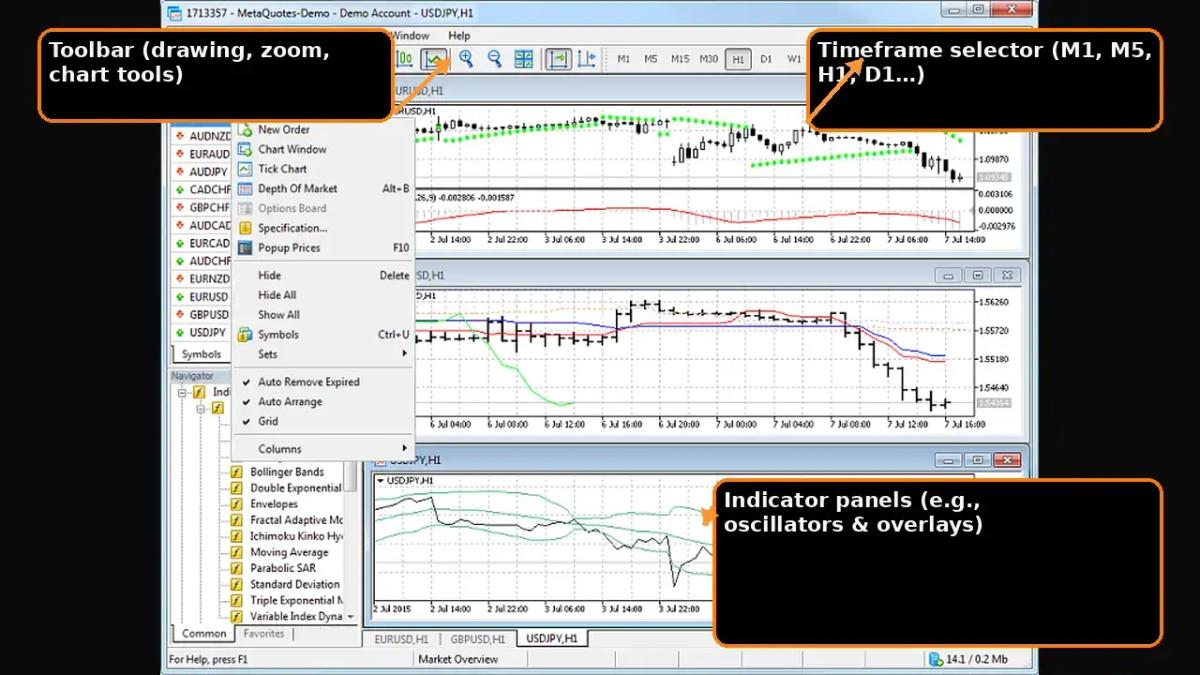Toggle chart shift toolbar icon
This screenshot has width=1200, height=675.
586,59
